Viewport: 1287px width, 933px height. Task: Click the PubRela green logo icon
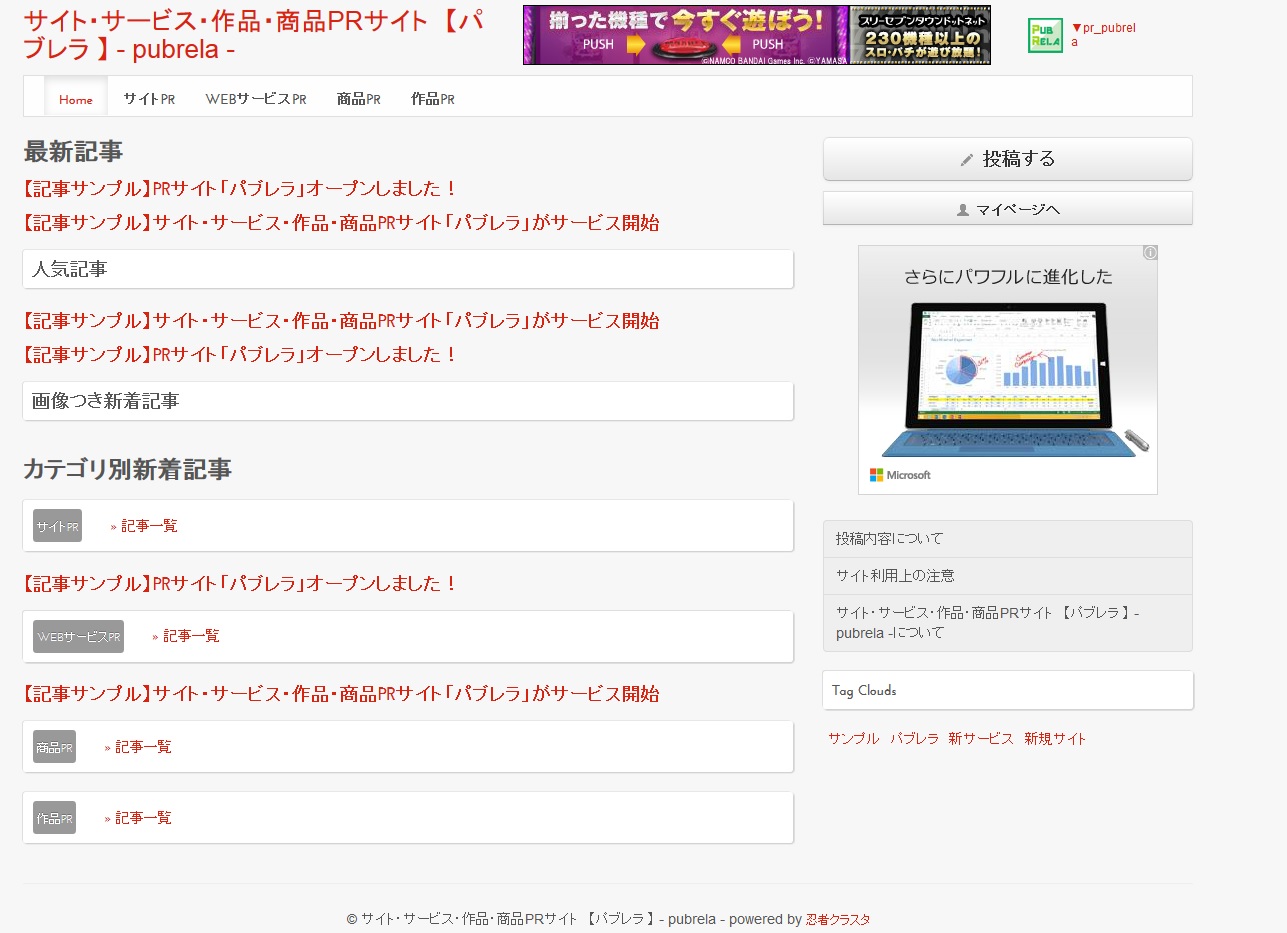1045,35
